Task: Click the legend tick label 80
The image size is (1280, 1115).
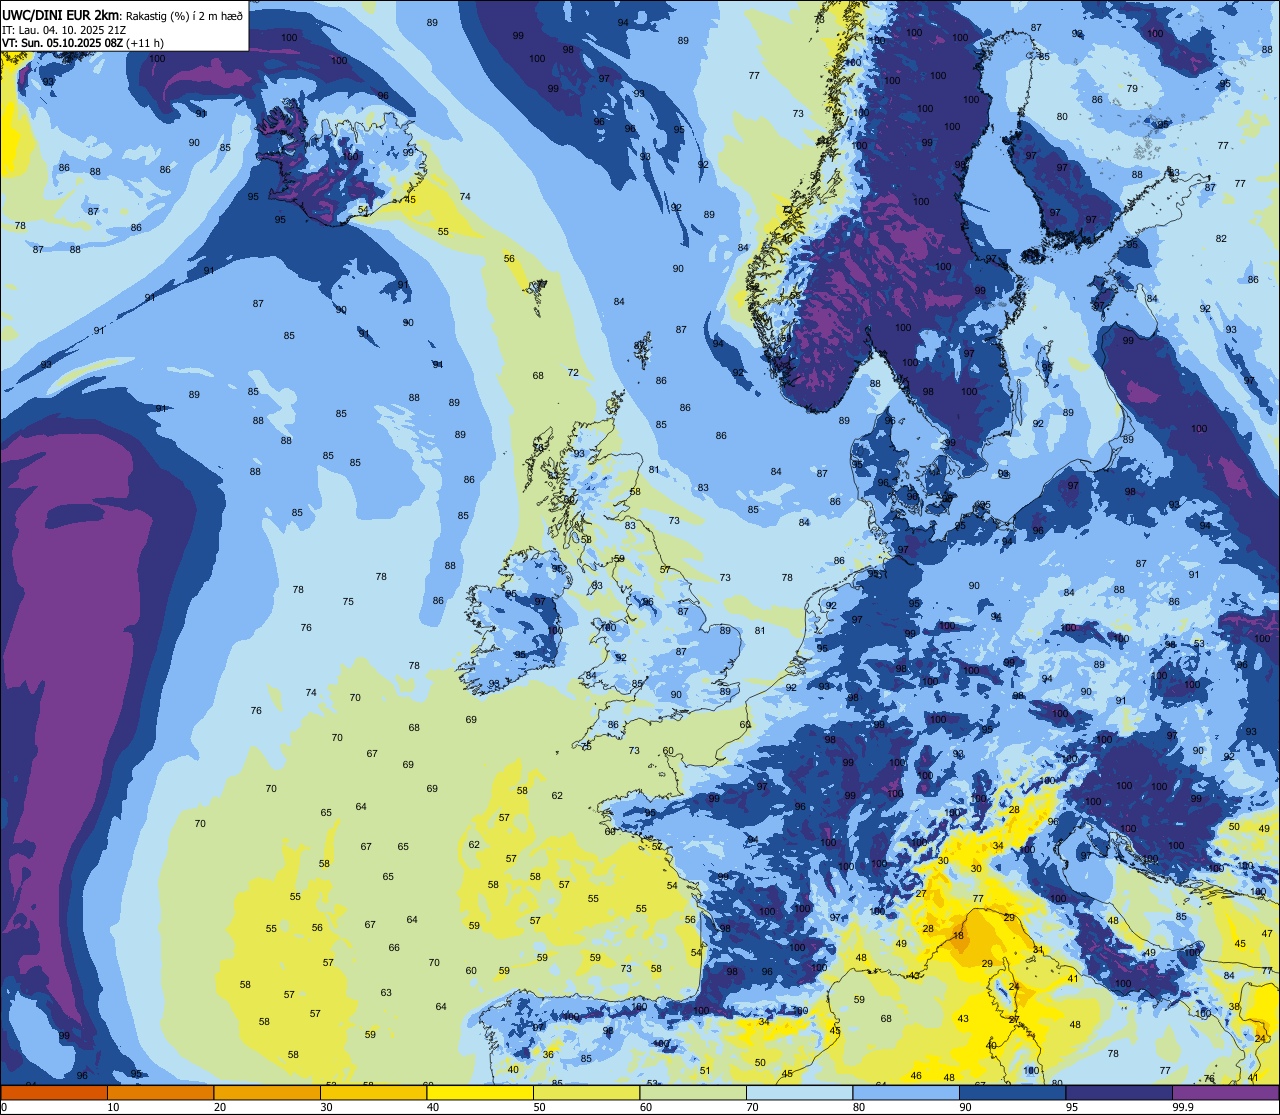Action: (x=859, y=1107)
